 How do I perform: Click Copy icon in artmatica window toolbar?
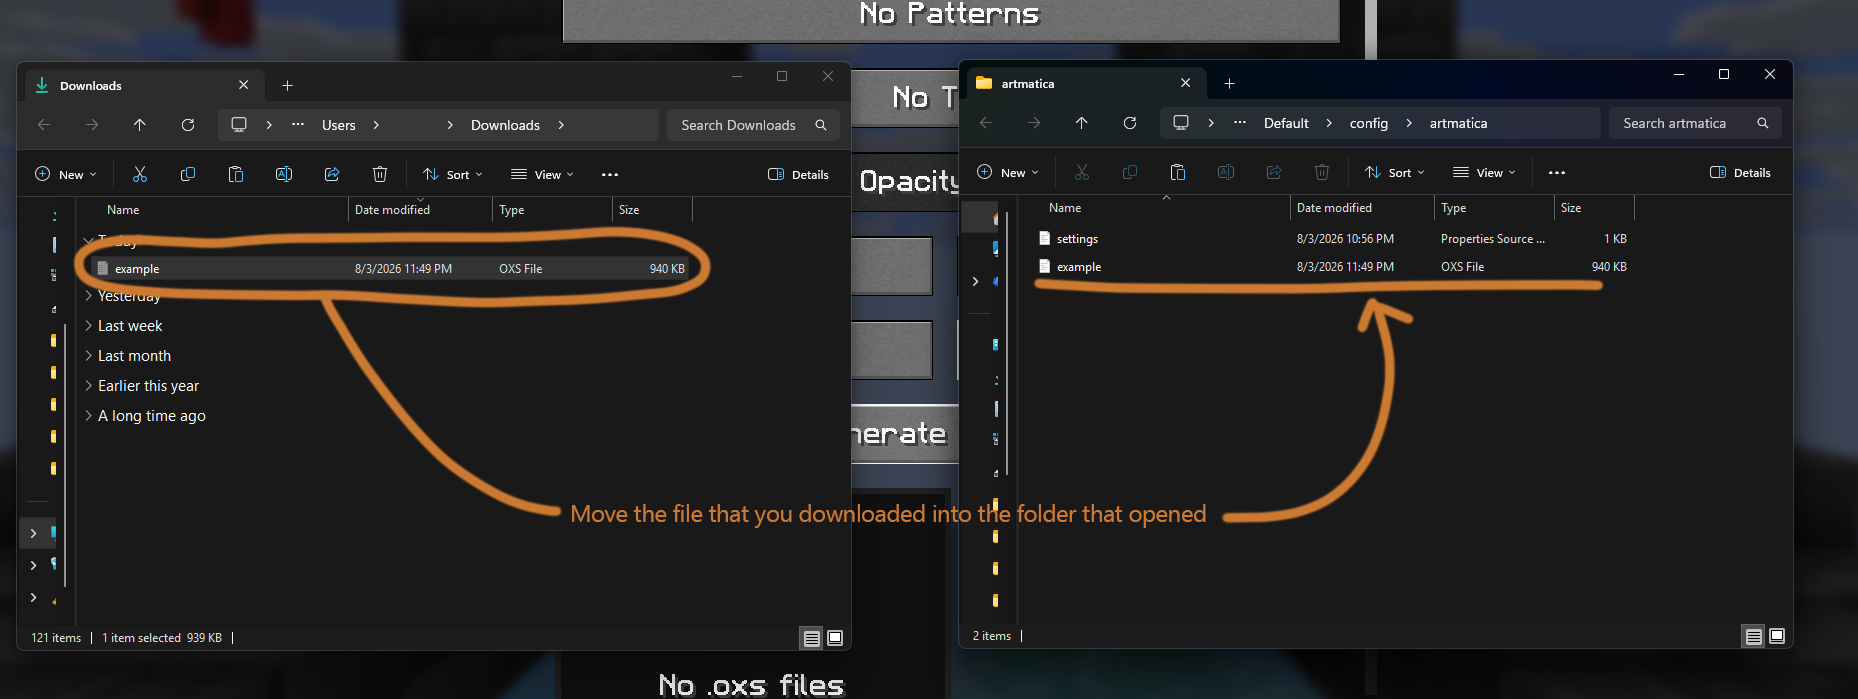1130,172
